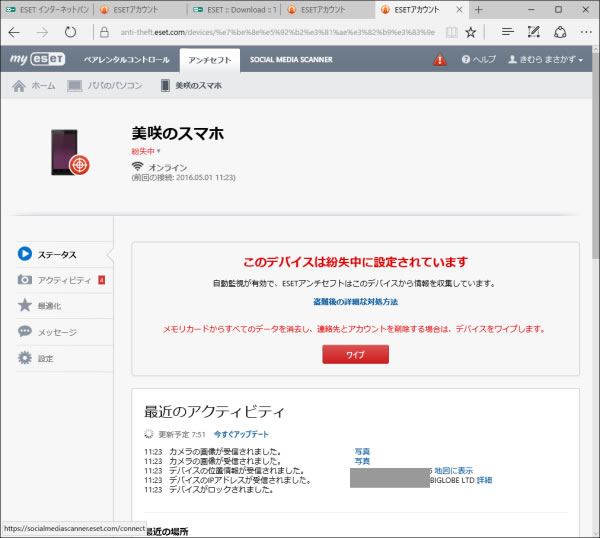
Task: Click the share icon in toolbar
Action: pyautogui.click(x=560, y=32)
